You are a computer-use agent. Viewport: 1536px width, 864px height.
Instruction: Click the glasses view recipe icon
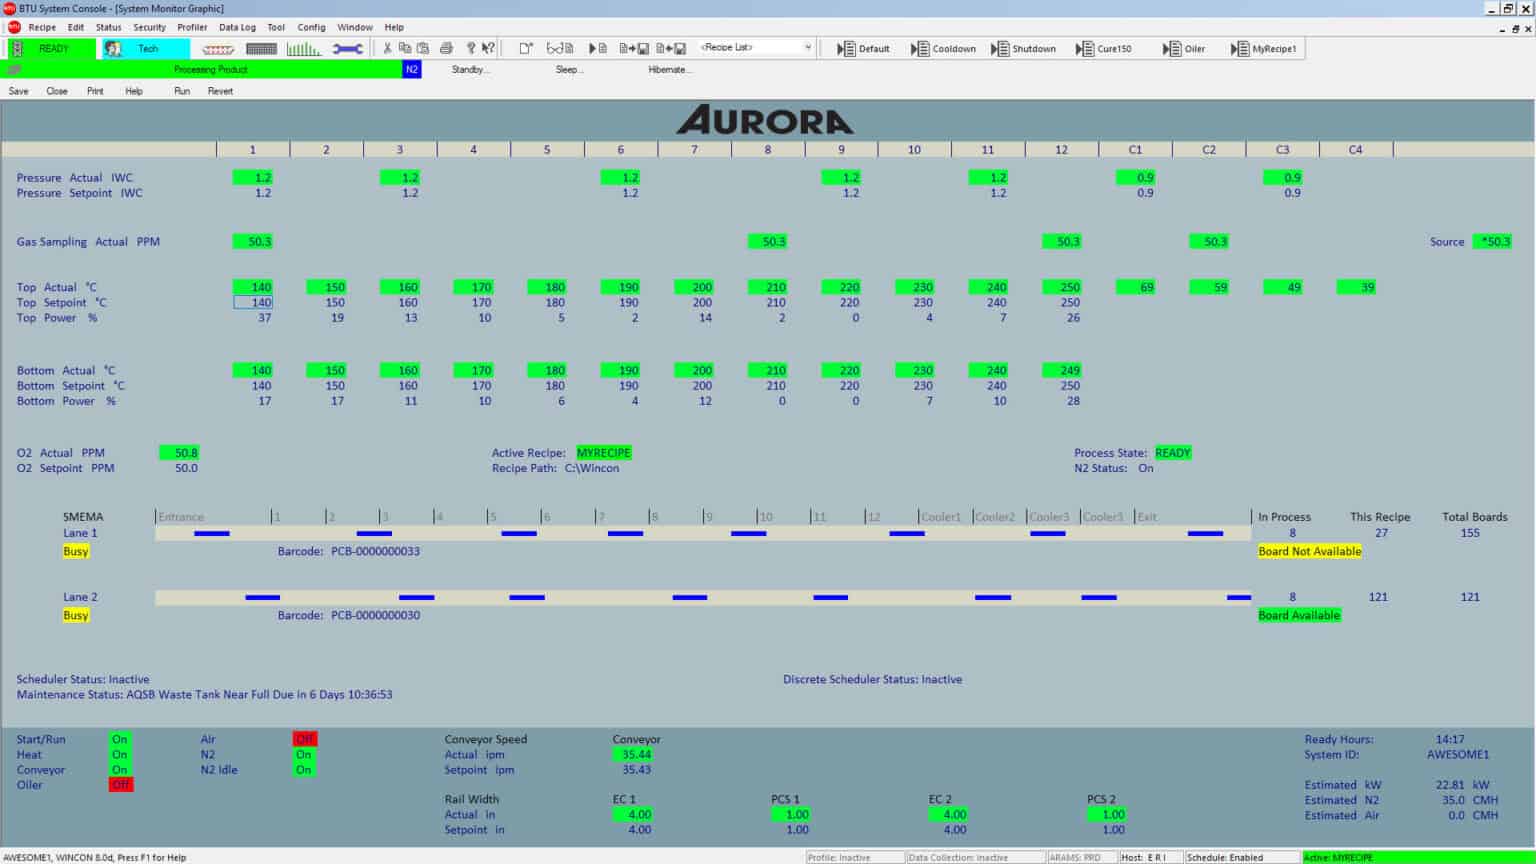click(x=560, y=48)
